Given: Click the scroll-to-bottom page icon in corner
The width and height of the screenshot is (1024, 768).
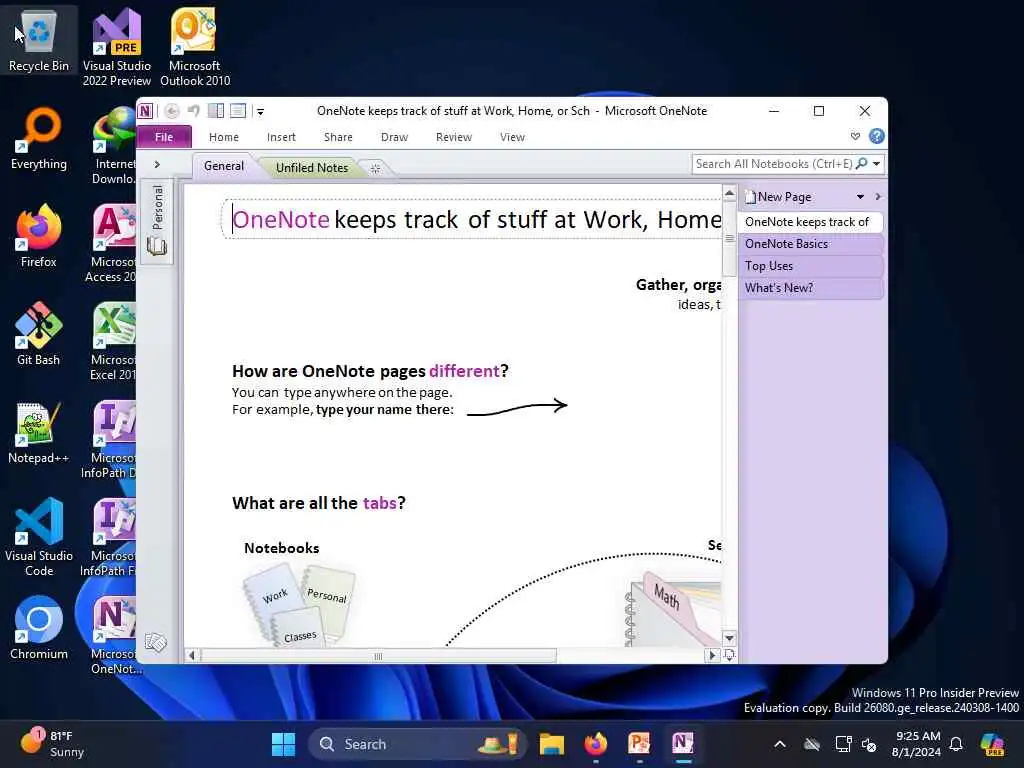Looking at the screenshot, I should (x=729, y=655).
